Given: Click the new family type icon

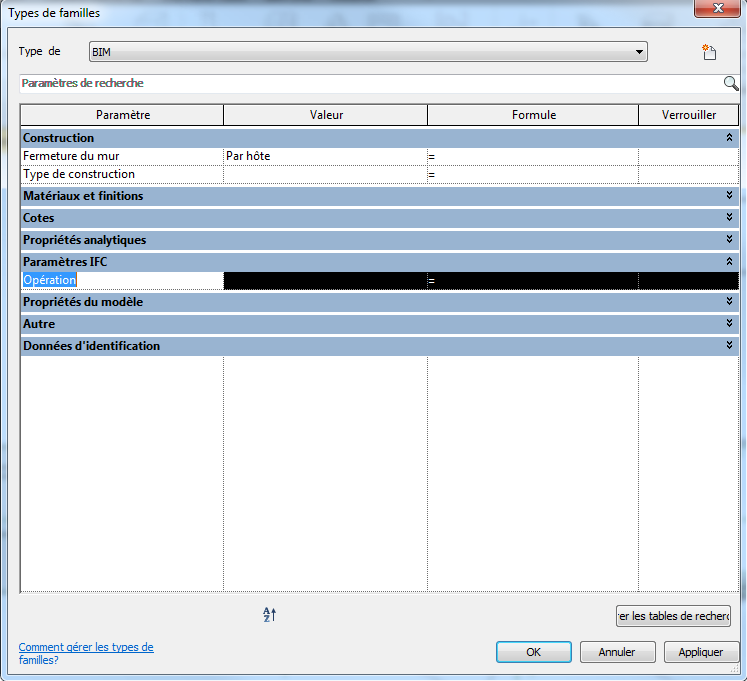Looking at the screenshot, I should click(x=709, y=53).
